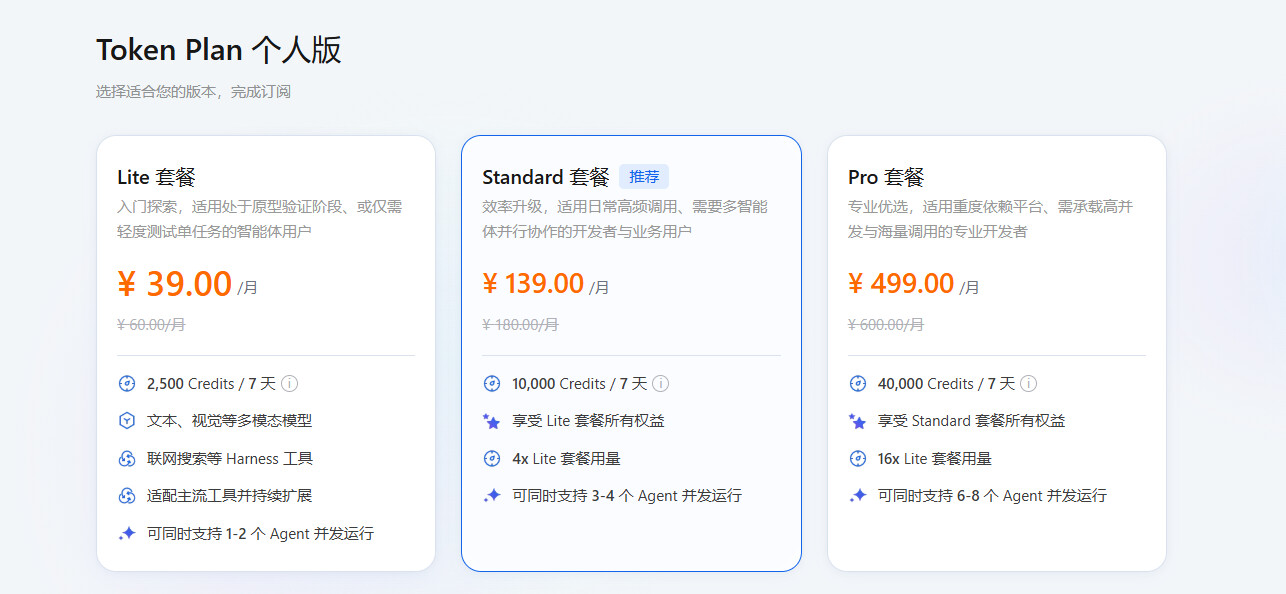Click icon beside 16x Lite 套餐用量
Image resolution: width=1286 pixels, height=594 pixels.
pos(857,459)
